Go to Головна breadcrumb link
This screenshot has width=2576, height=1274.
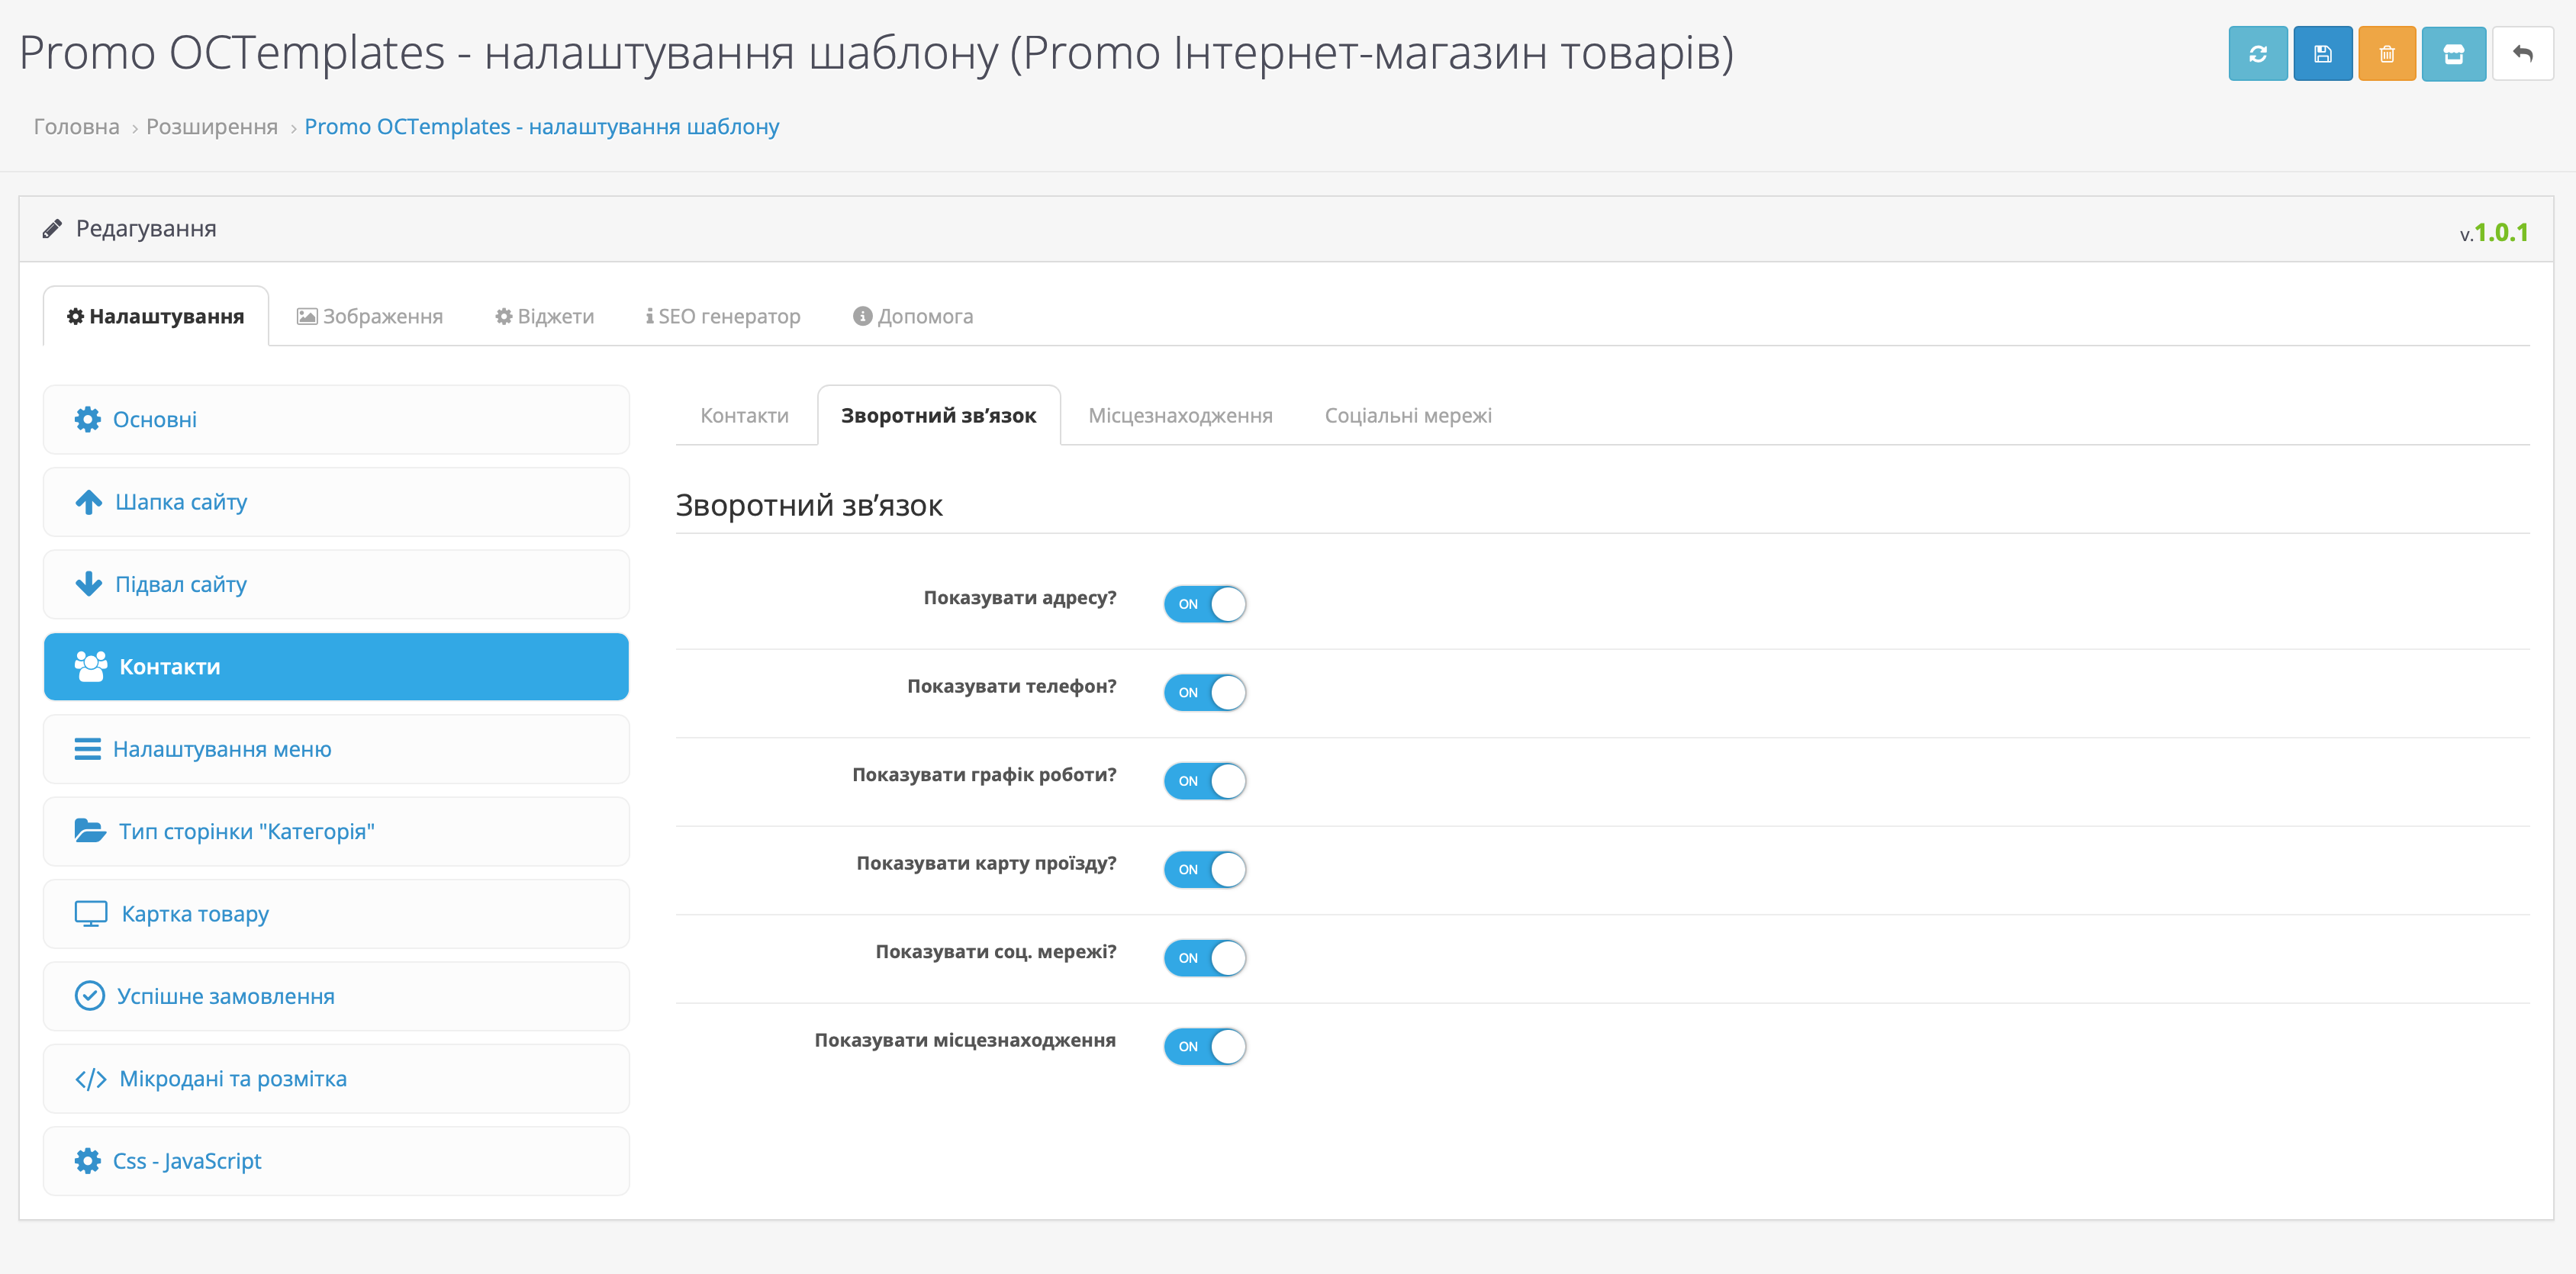76,127
